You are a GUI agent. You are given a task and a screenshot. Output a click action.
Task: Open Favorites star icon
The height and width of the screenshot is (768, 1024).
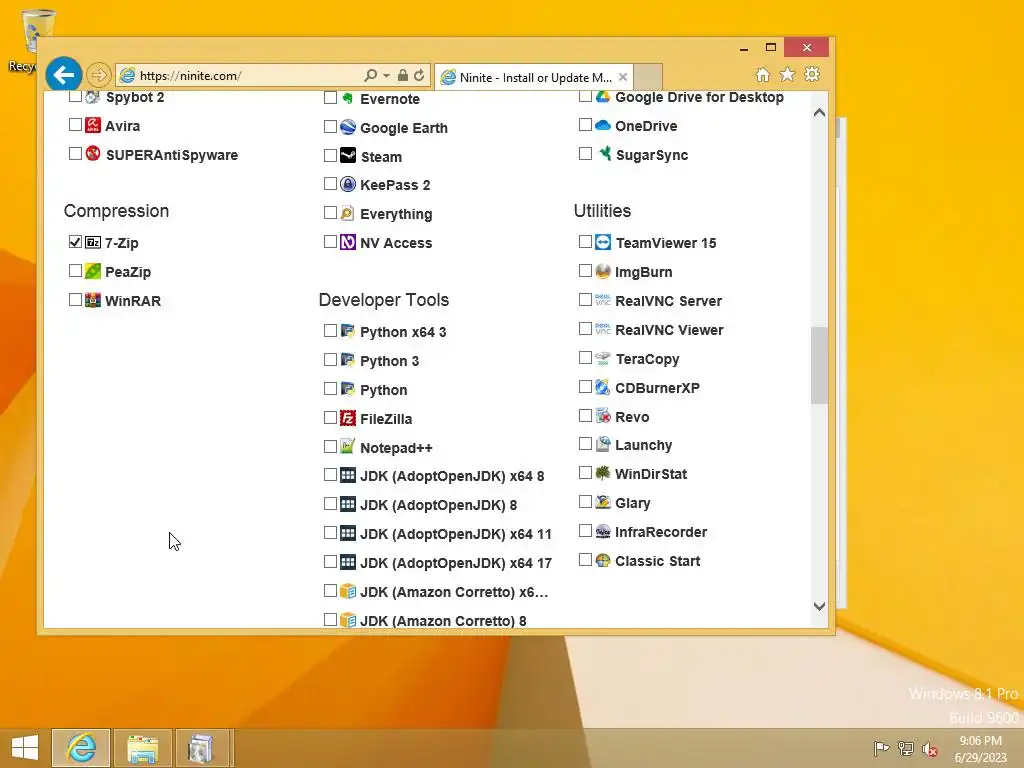point(788,74)
